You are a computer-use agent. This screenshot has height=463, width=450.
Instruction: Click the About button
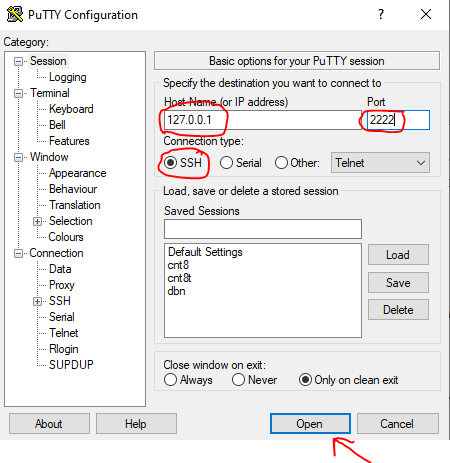tap(49, 424)
